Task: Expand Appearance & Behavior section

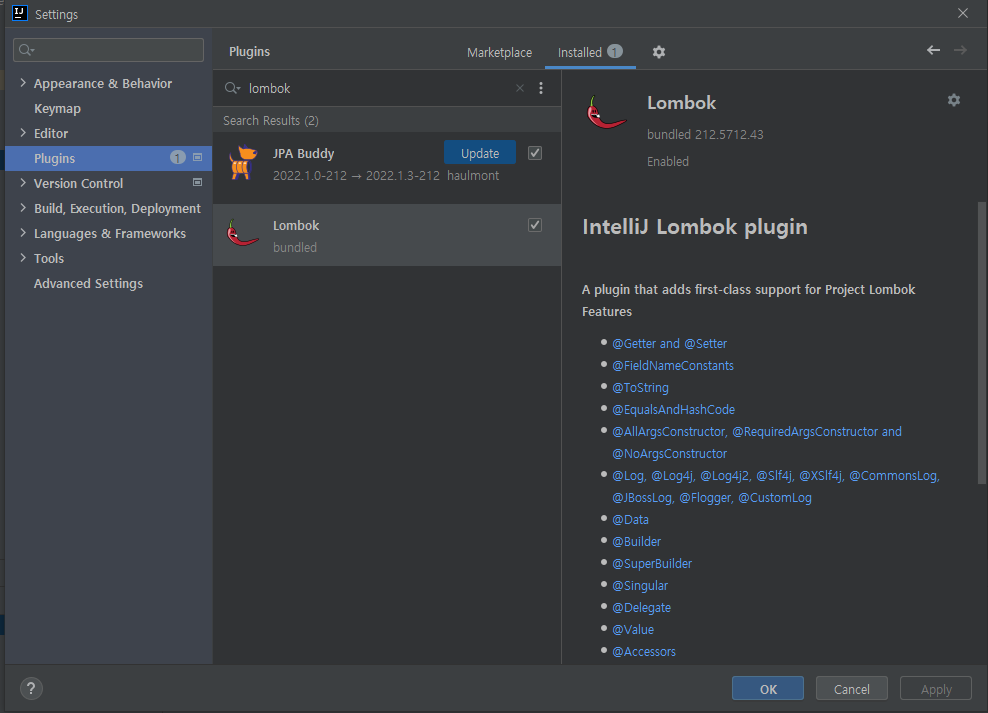Action: (x=23, y=83)
